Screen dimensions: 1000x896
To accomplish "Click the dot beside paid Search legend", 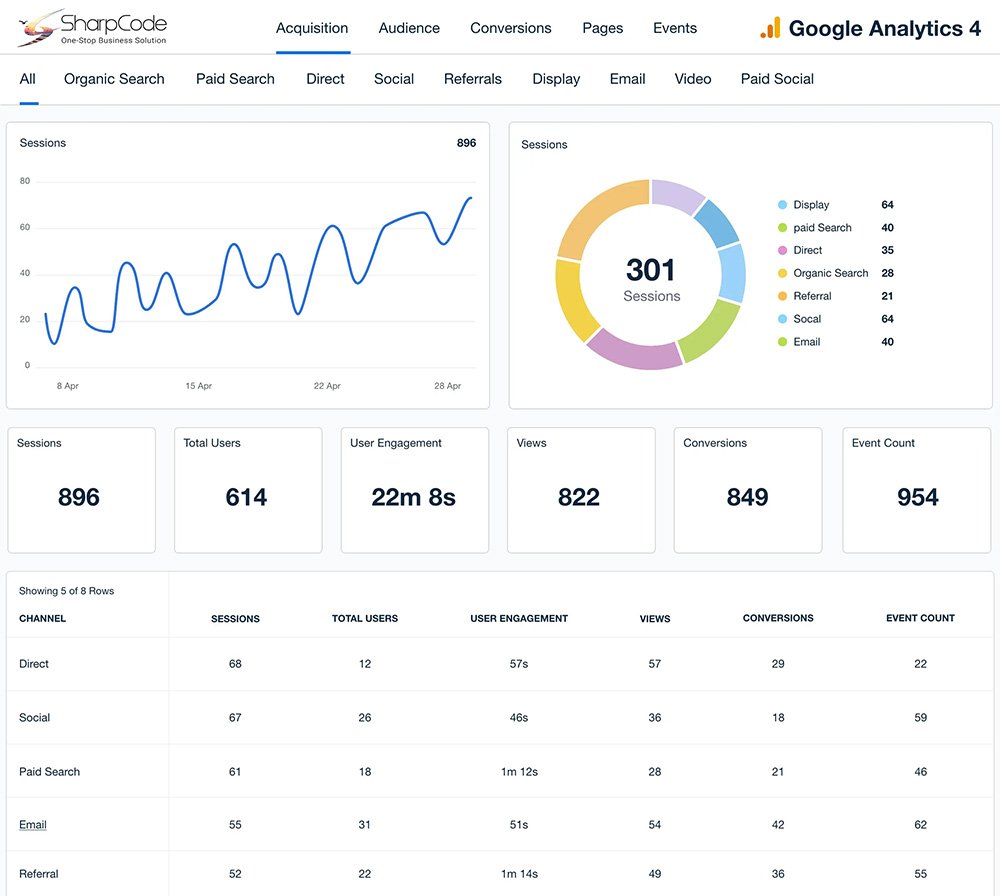I will [x=782, y=228].
